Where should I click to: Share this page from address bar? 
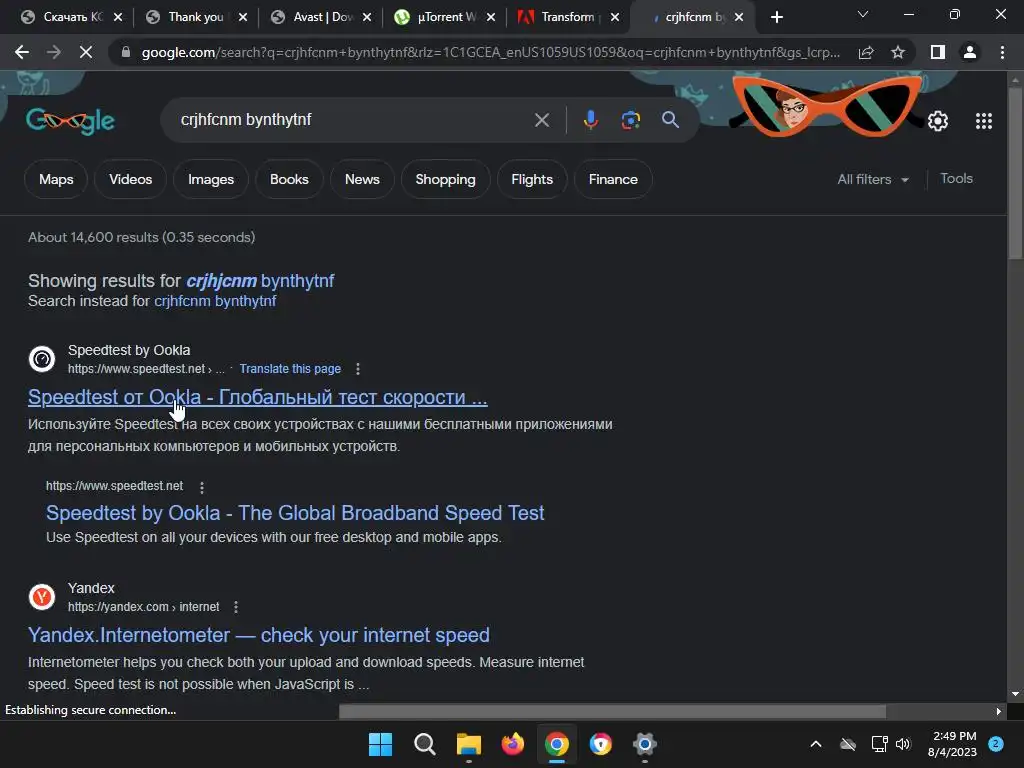coord(866,52)
